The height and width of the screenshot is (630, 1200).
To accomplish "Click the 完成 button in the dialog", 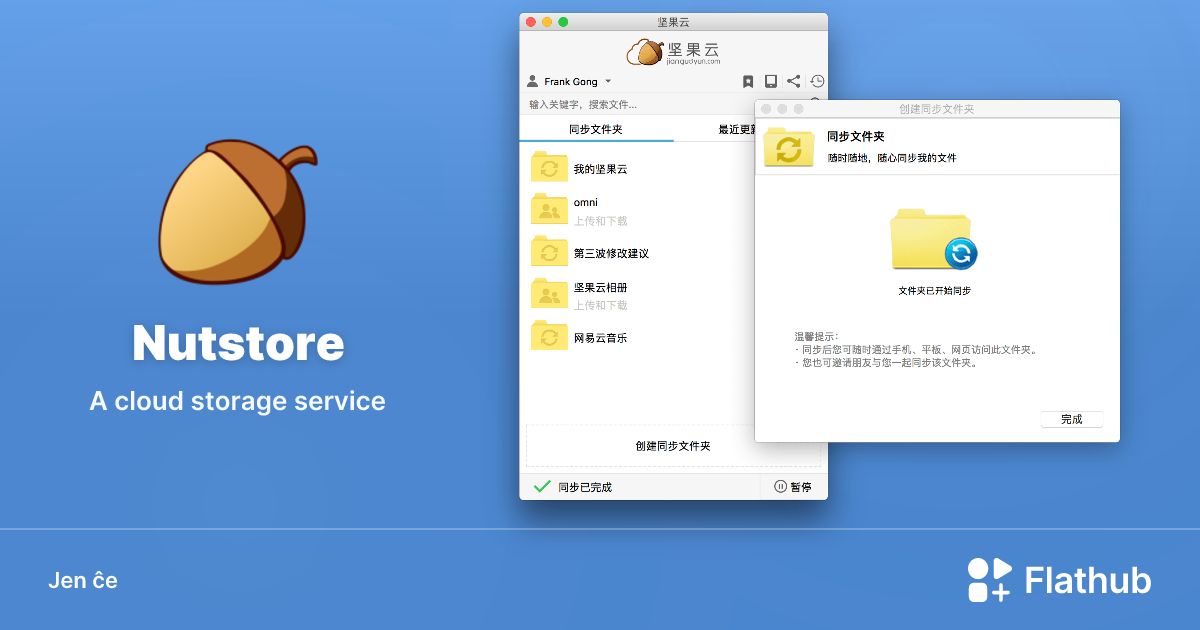I will click(x=1071, y=419).
